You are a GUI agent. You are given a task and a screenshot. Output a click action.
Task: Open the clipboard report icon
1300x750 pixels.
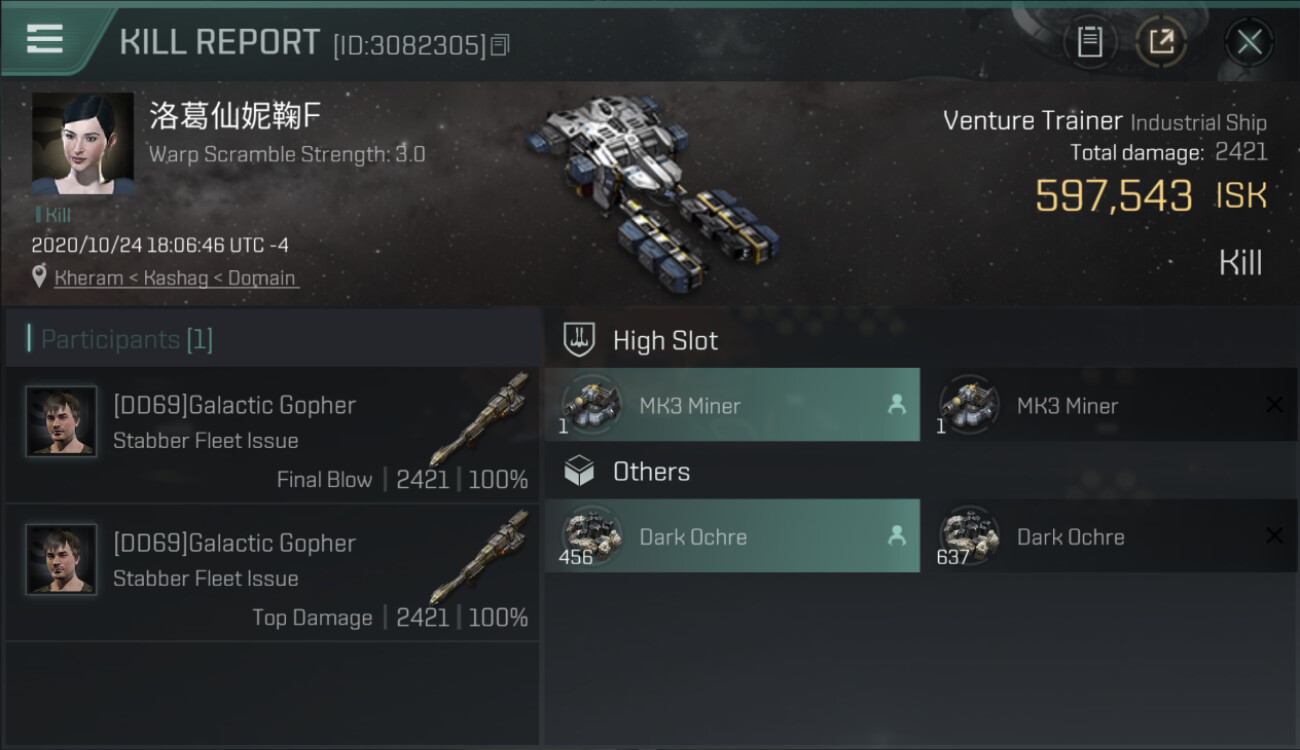click(x=1089, y=42)
